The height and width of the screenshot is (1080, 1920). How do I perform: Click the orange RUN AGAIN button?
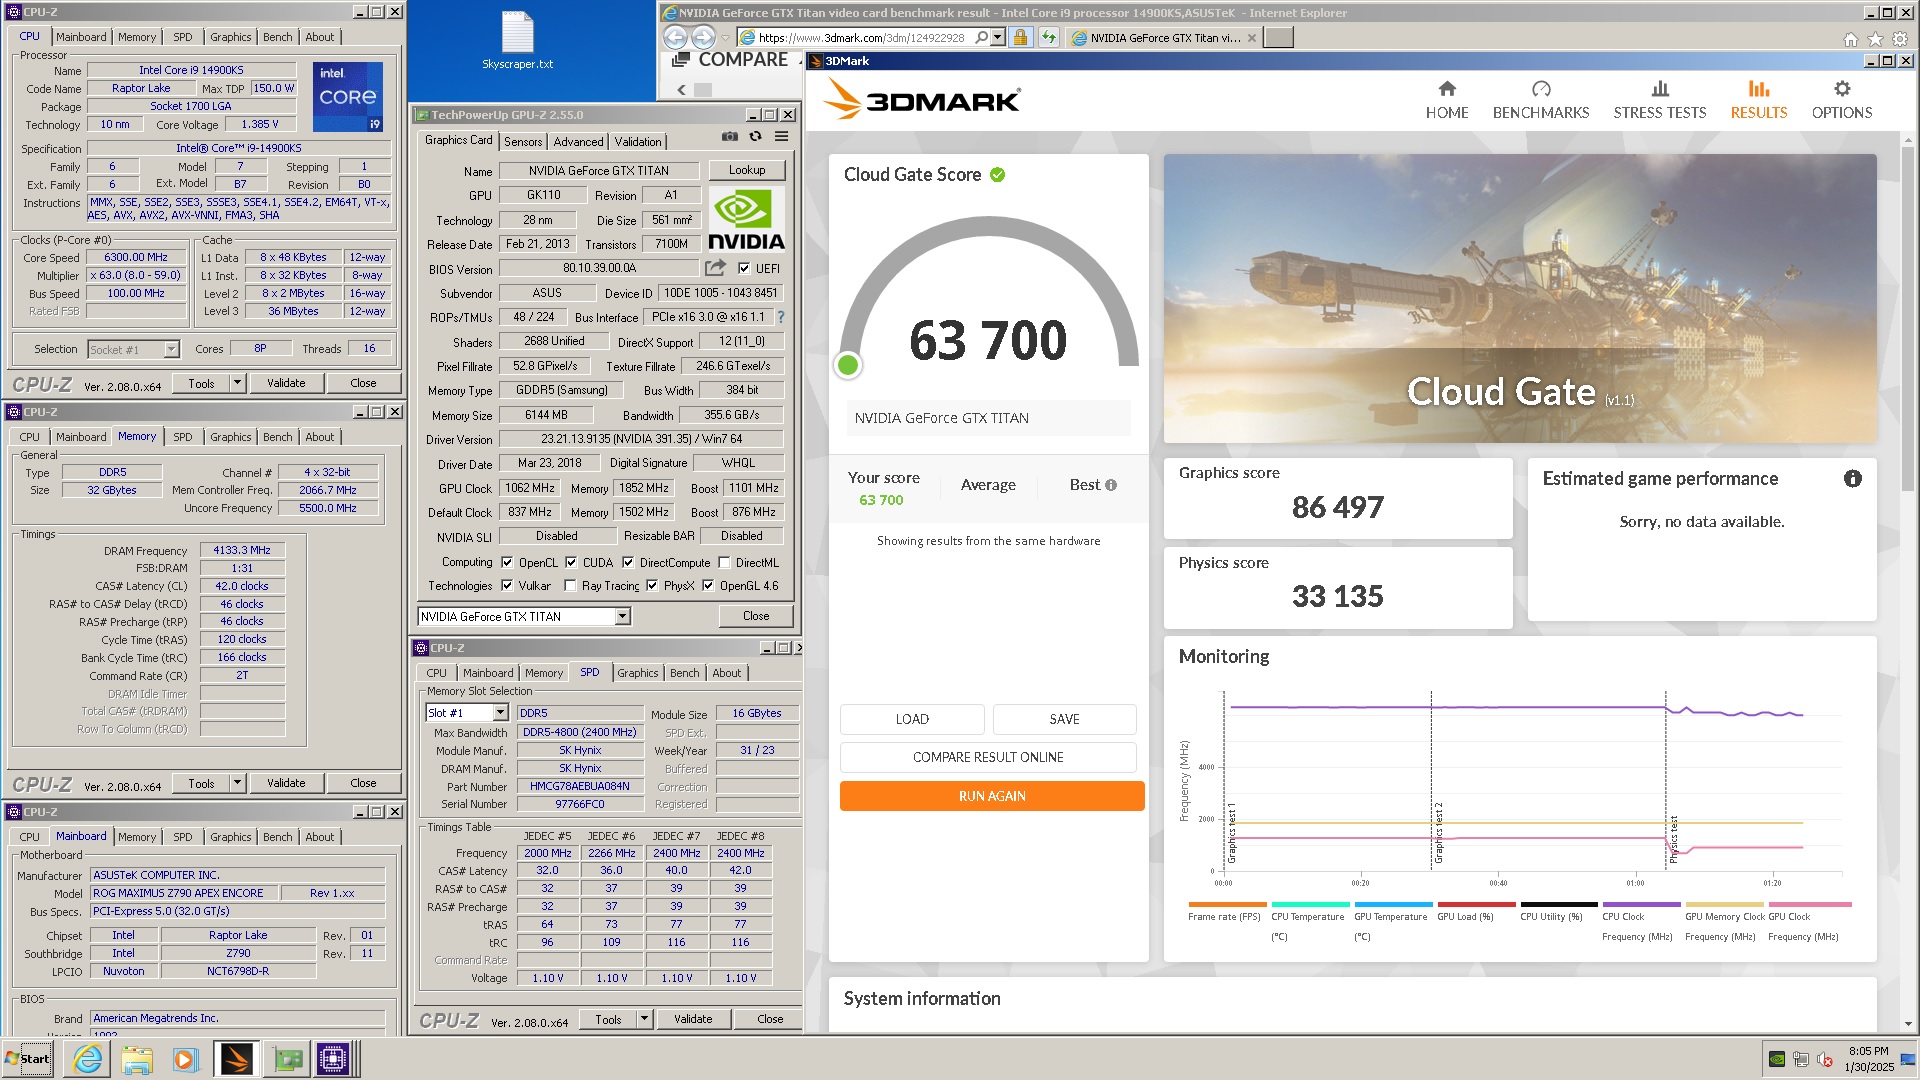992,796
